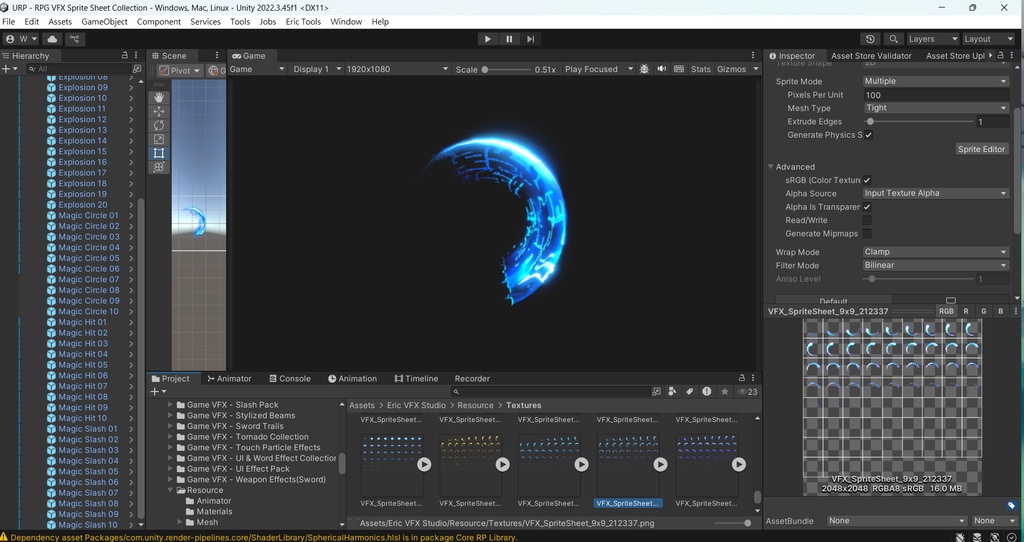Switch to the Asset Store Validator tab
Viewport: 1024px width, 542px height.
point(871,56)
